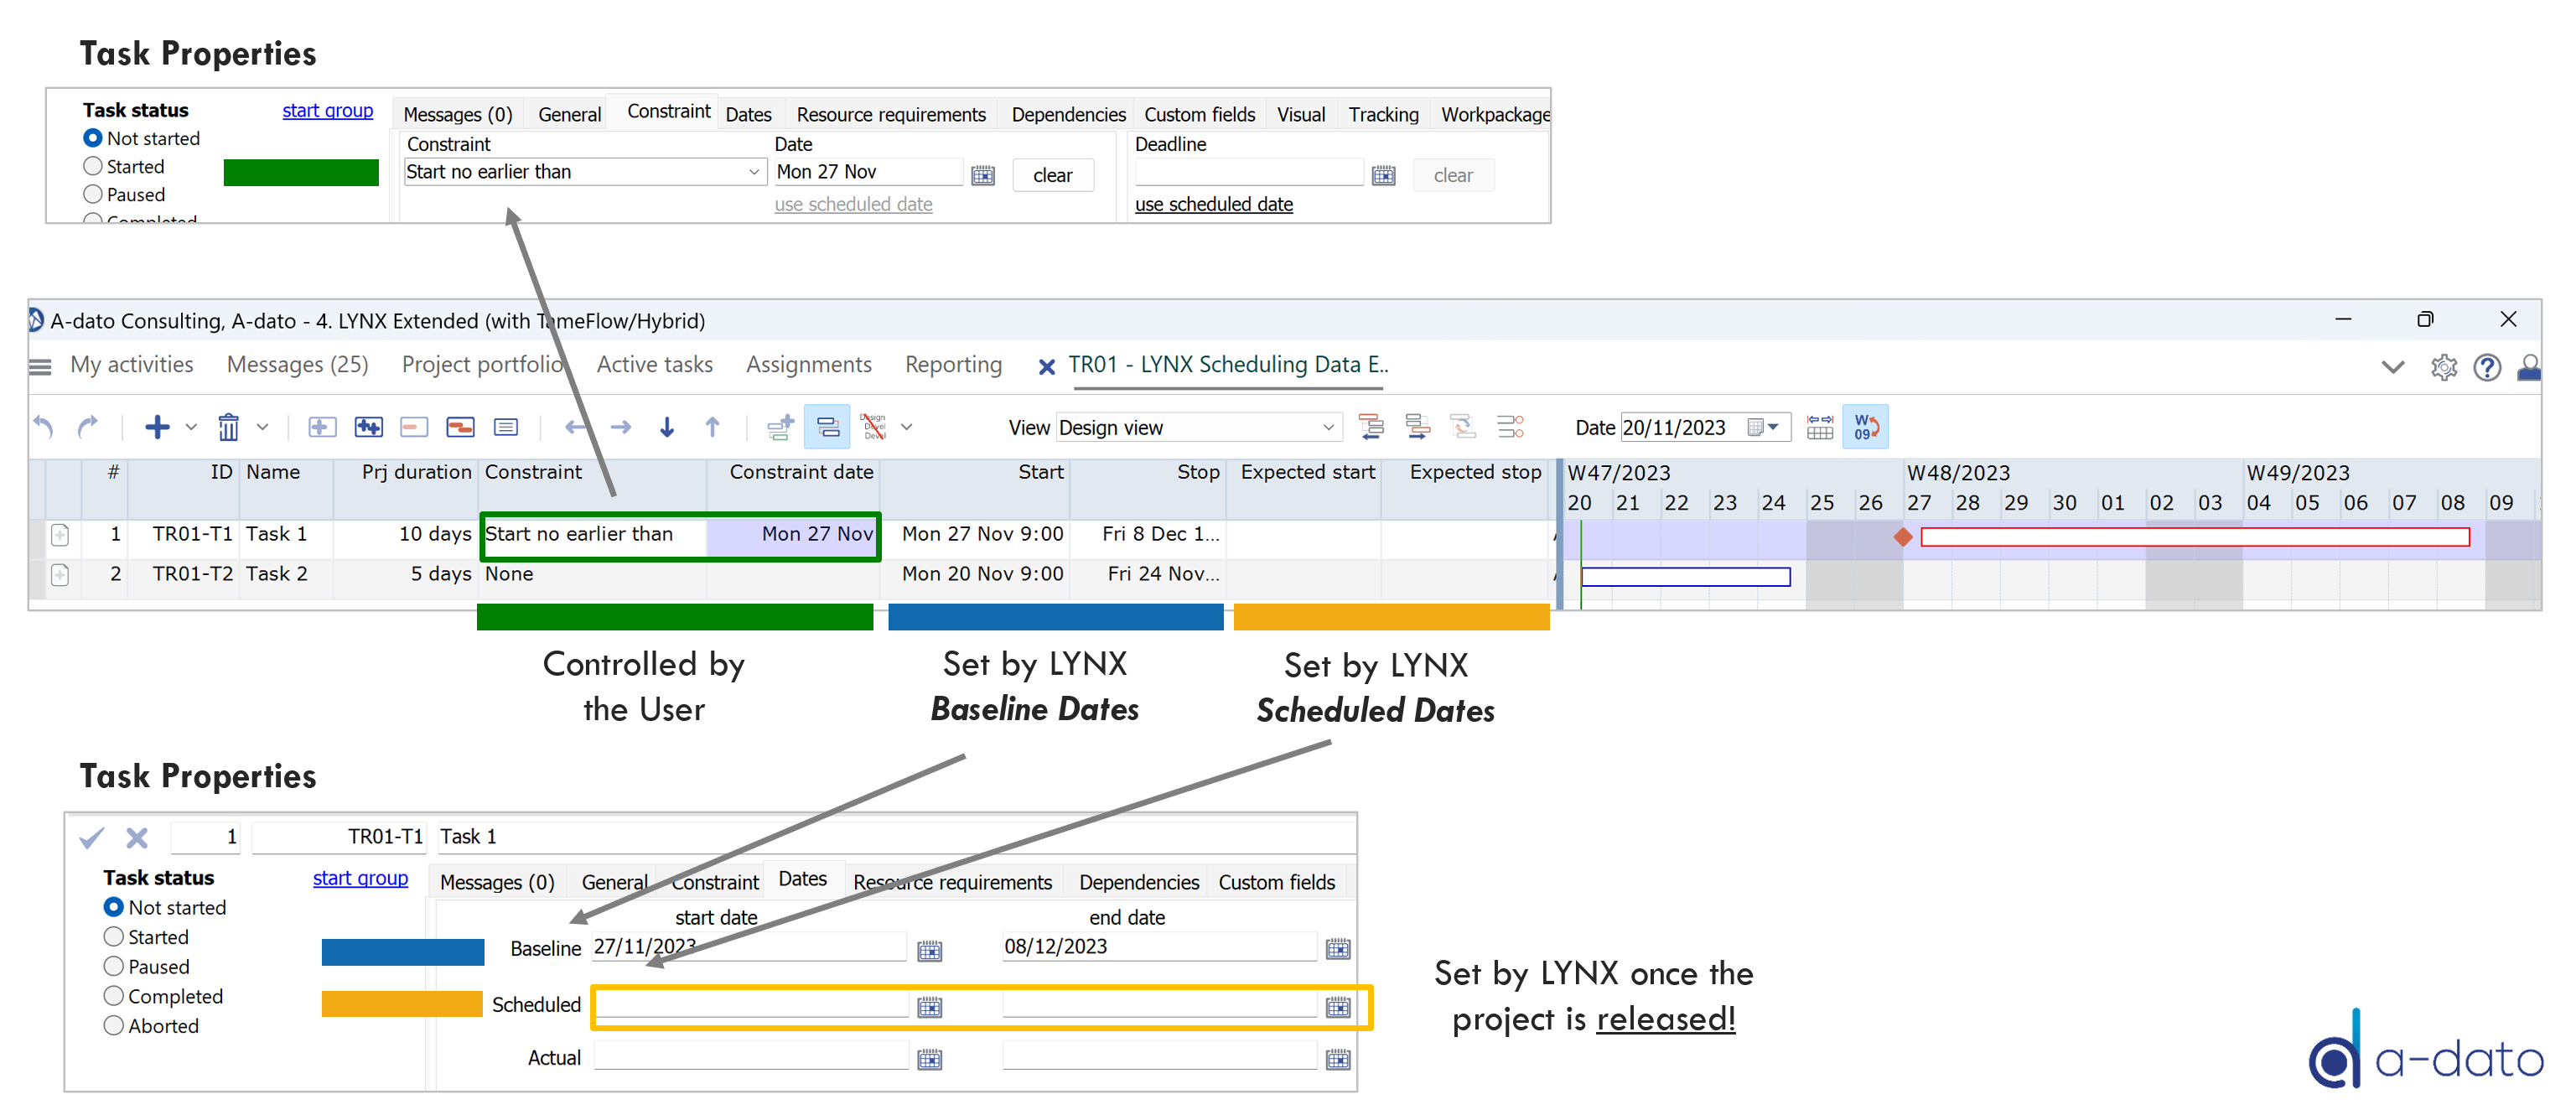Go to the Assignments tab
This screenshot has height=1115, width=2576.
point(809,365)
